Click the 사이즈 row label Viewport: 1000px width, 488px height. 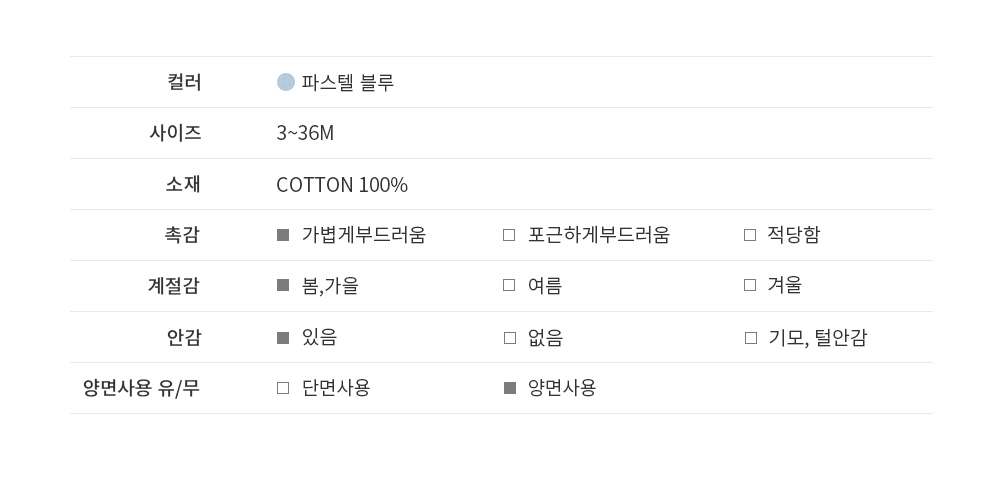(175, 132)
